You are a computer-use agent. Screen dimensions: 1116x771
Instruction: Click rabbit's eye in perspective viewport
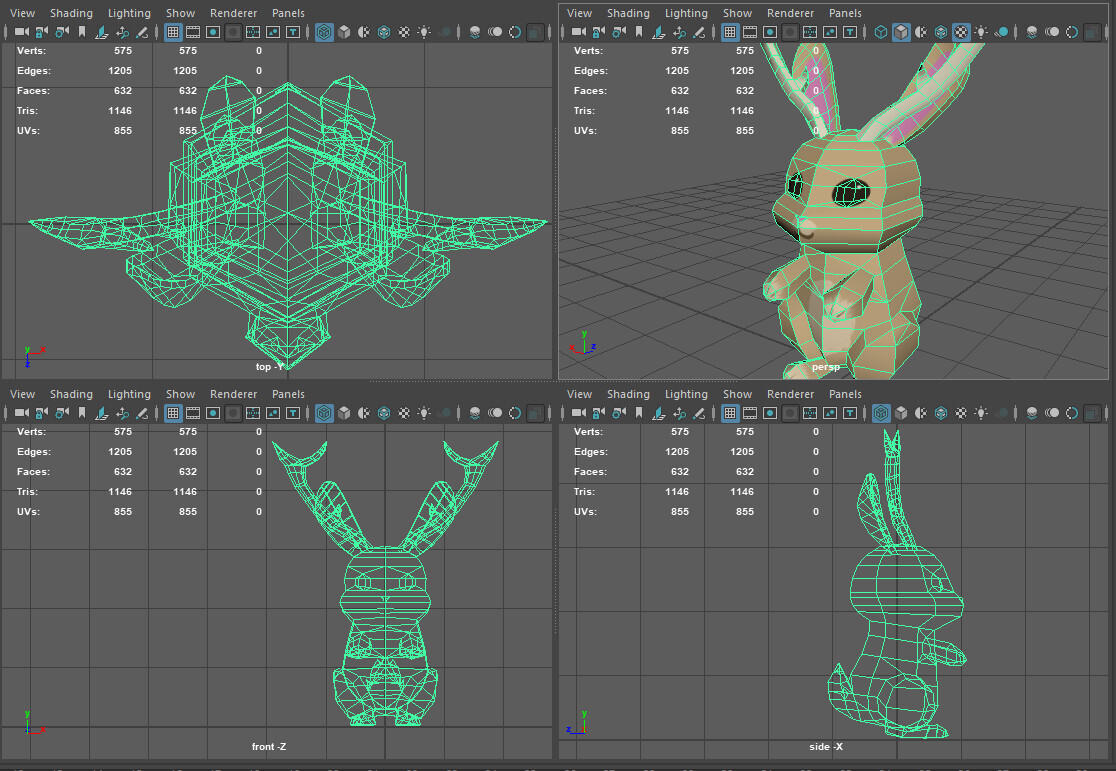[851, 191]
